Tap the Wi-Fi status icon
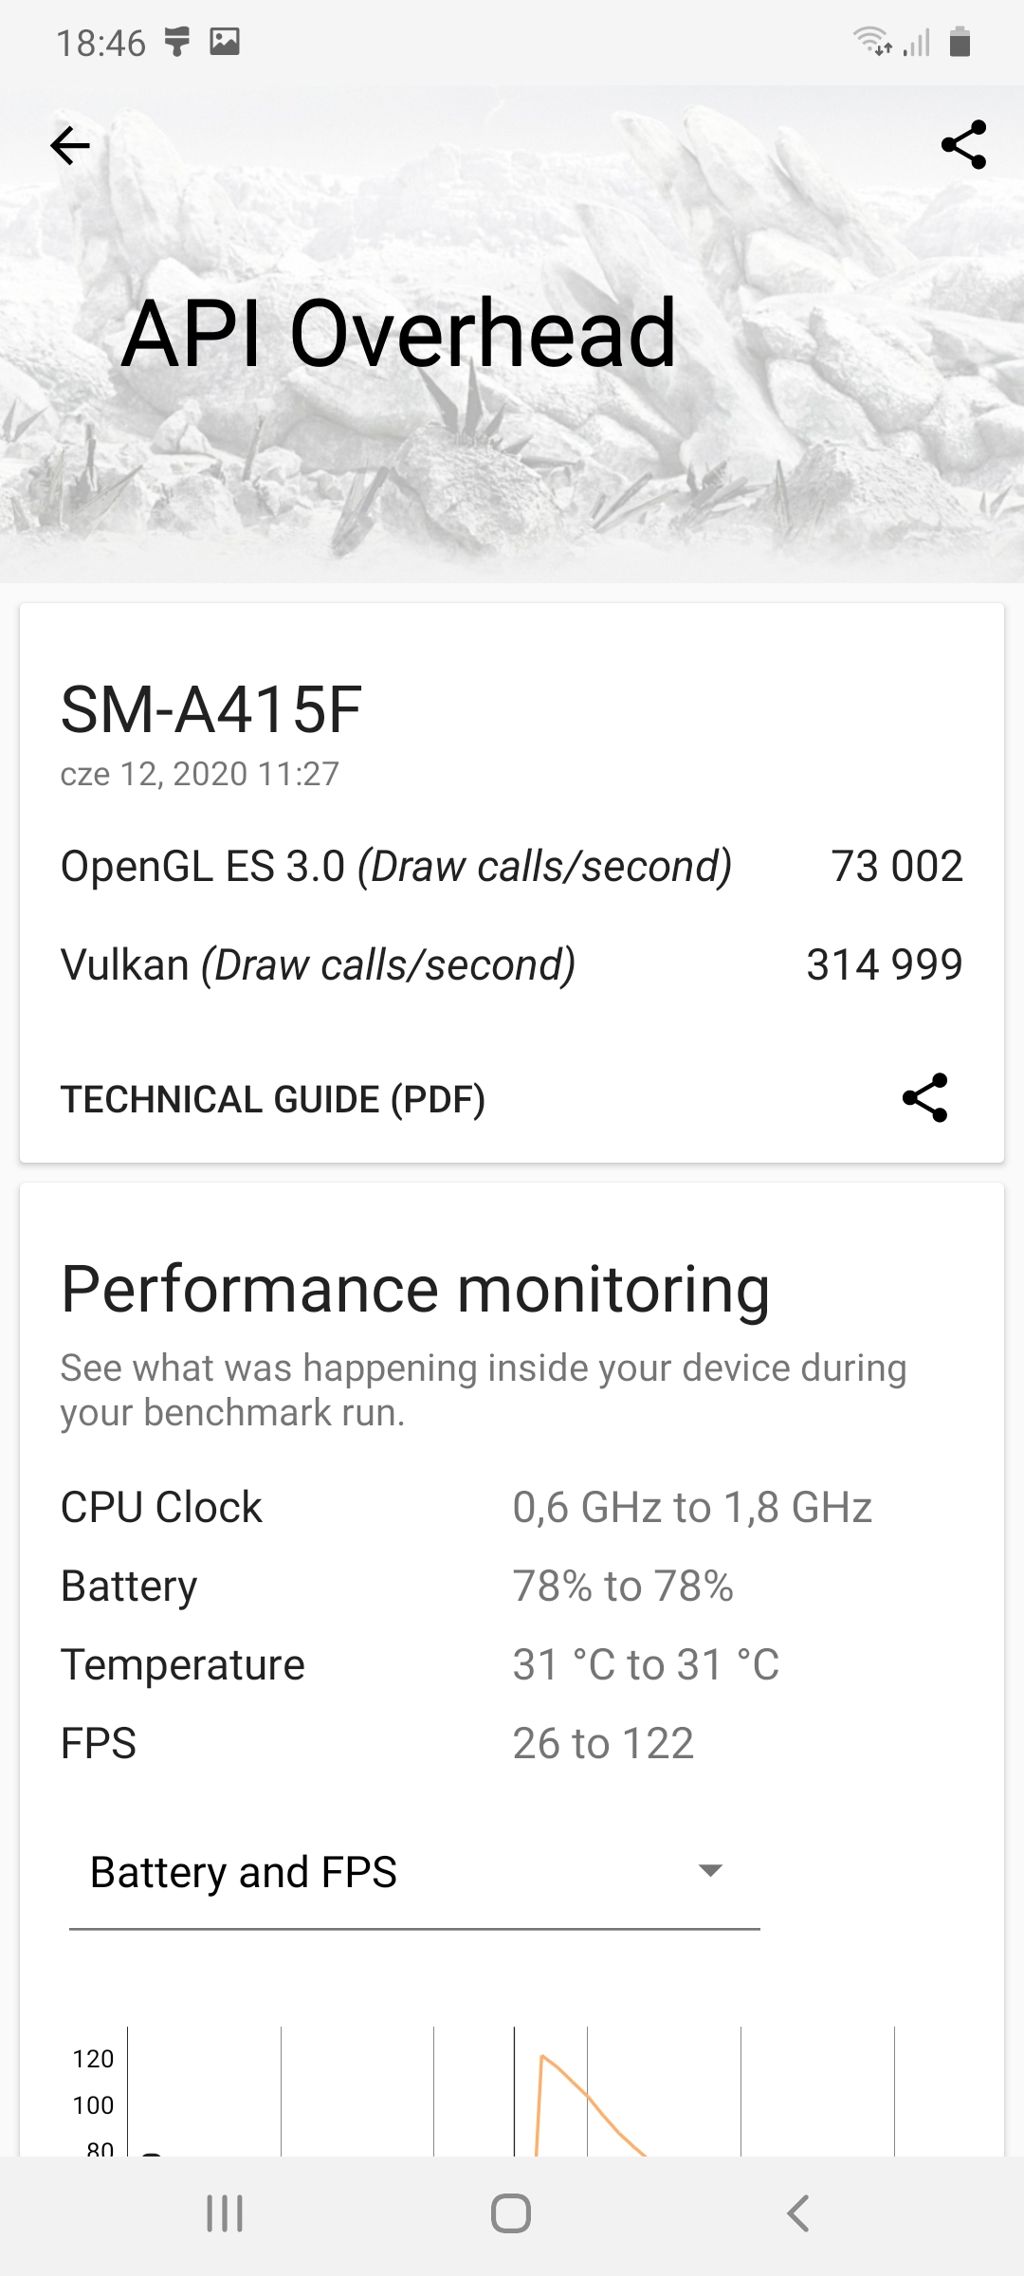Screen dimensions: 1024x2276 tap(872, 42)
